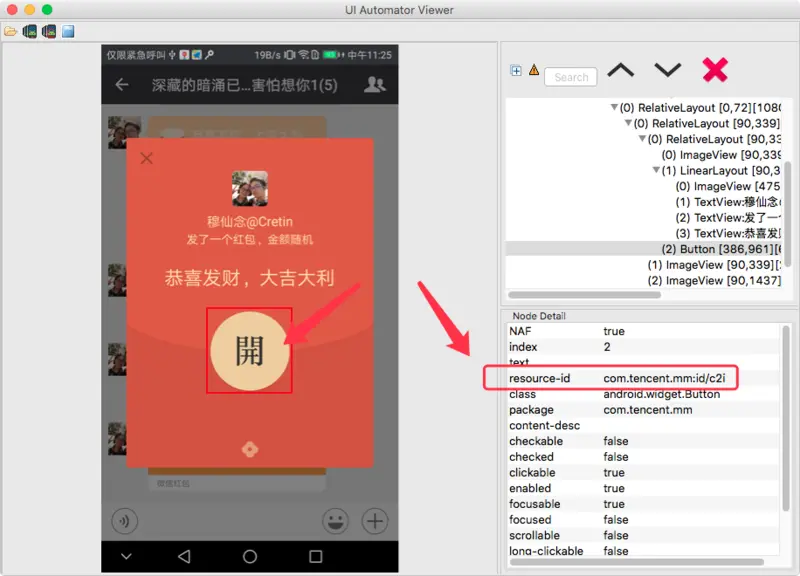This screenshot has height=576, width=800.
Task: Tap the voice input icon in the chat bar
Action: [124, 521]
